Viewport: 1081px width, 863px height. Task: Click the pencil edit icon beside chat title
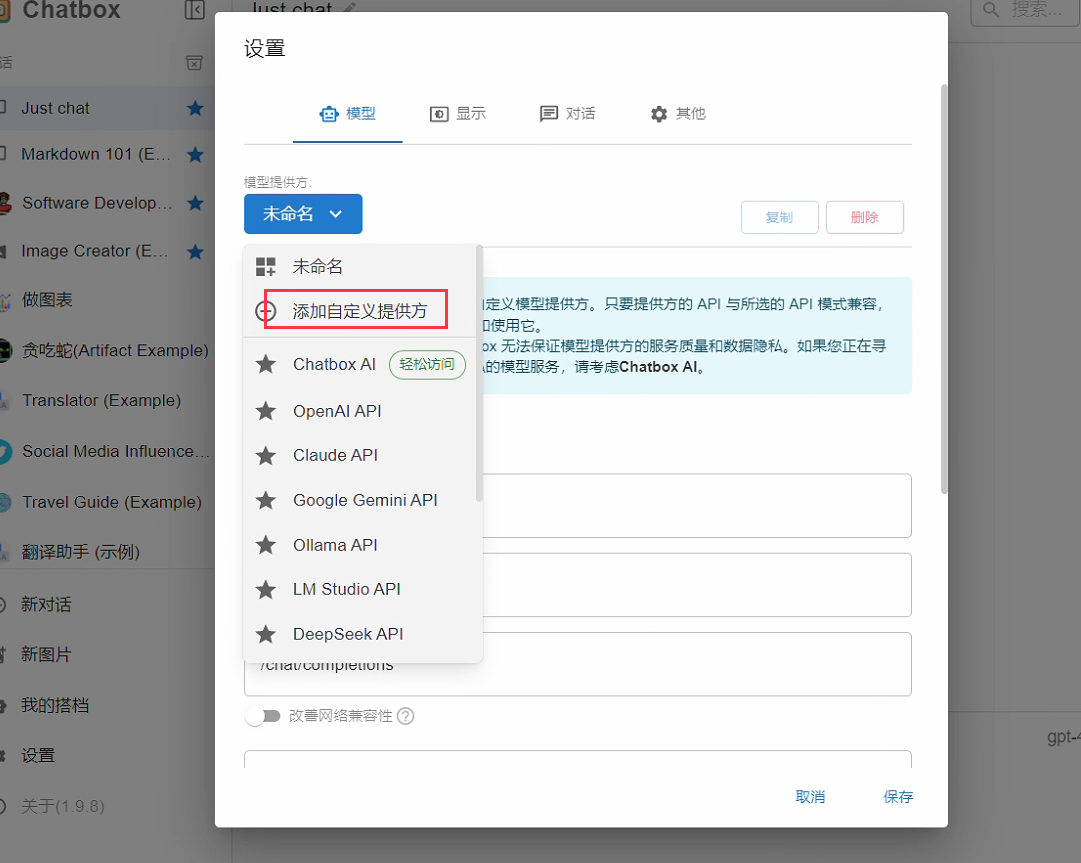click(x=350, y=8)
